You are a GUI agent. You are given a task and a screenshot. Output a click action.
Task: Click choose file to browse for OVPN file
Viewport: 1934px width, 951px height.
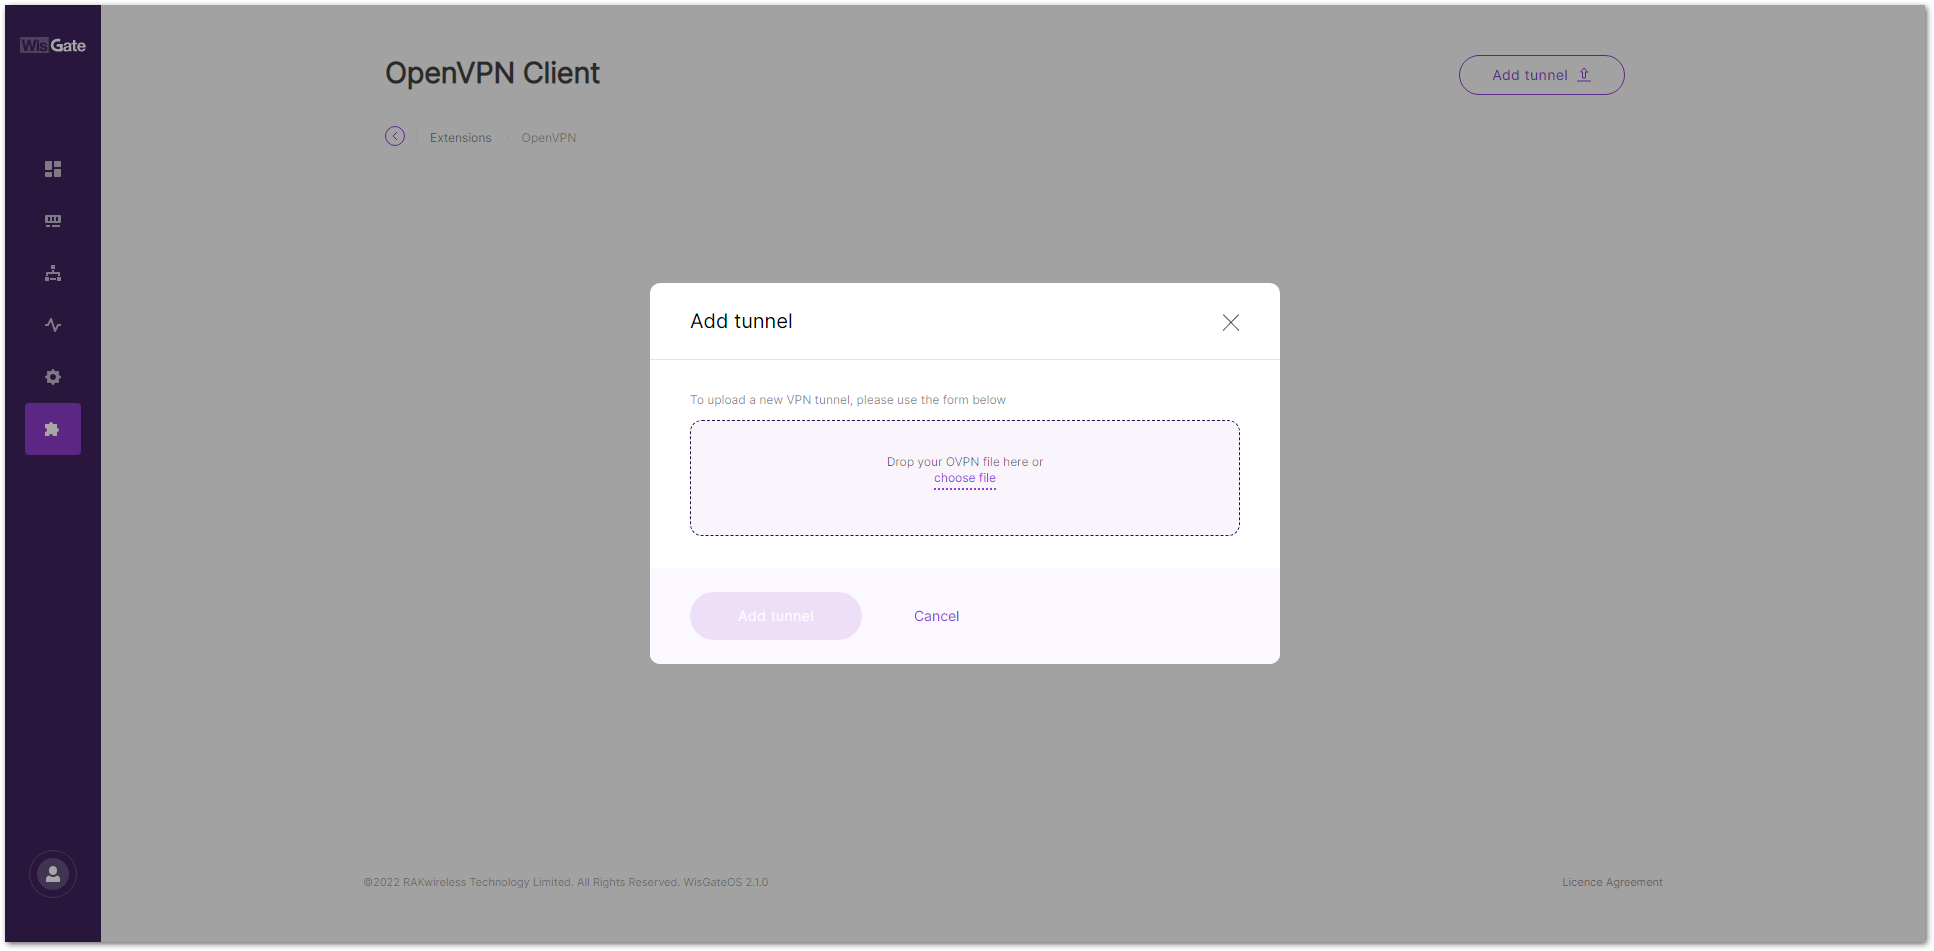(x=964, y=478)
